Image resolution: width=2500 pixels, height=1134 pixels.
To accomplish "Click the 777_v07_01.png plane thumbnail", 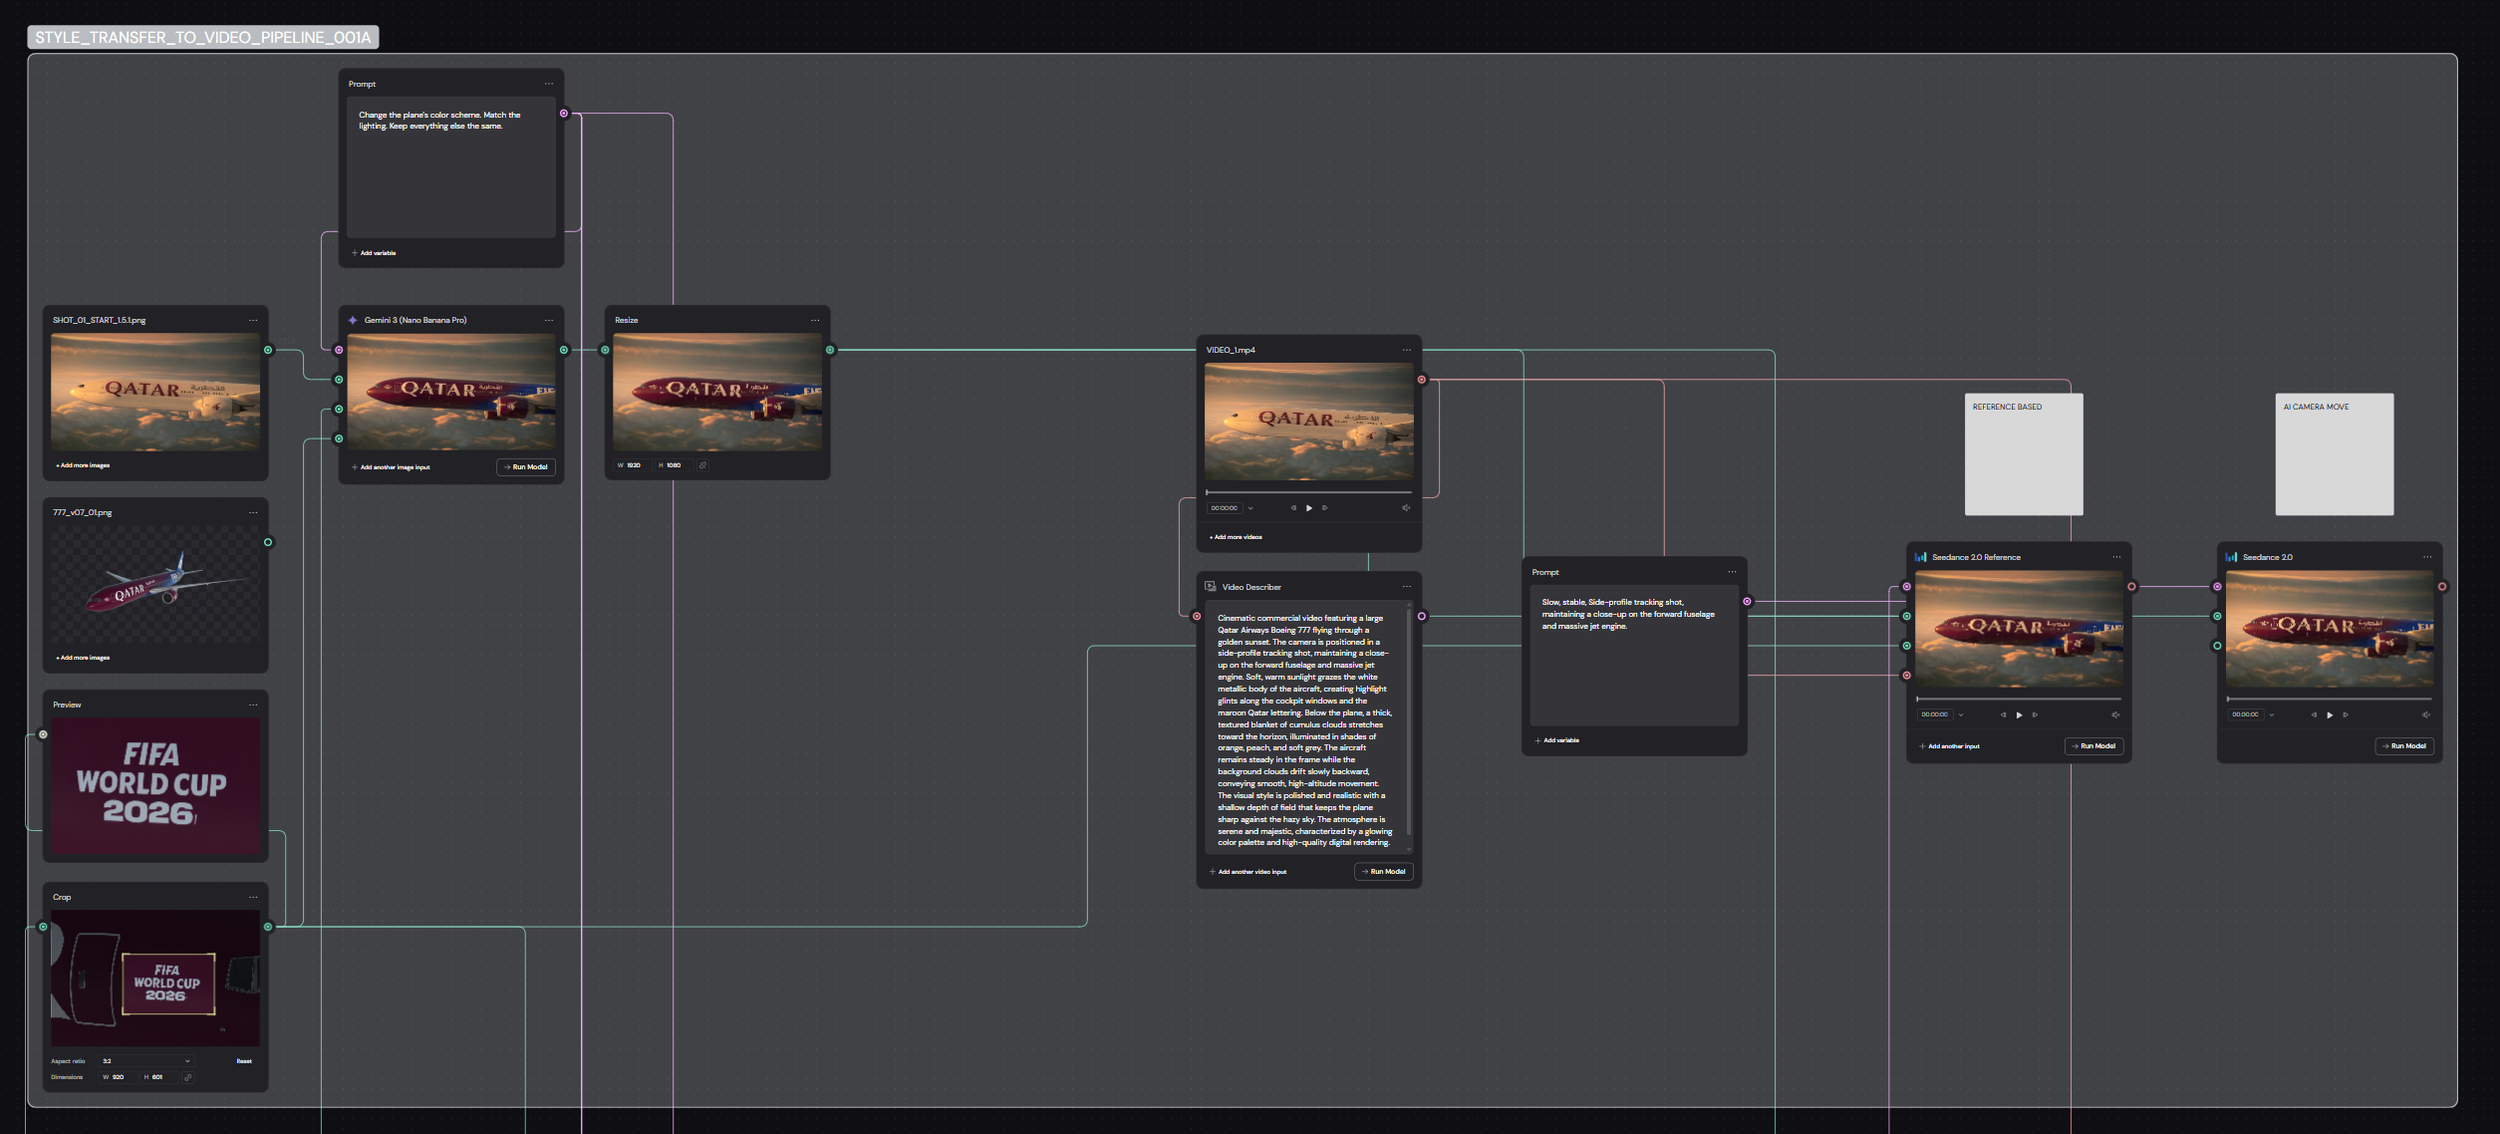I will [x=155, y=586].
